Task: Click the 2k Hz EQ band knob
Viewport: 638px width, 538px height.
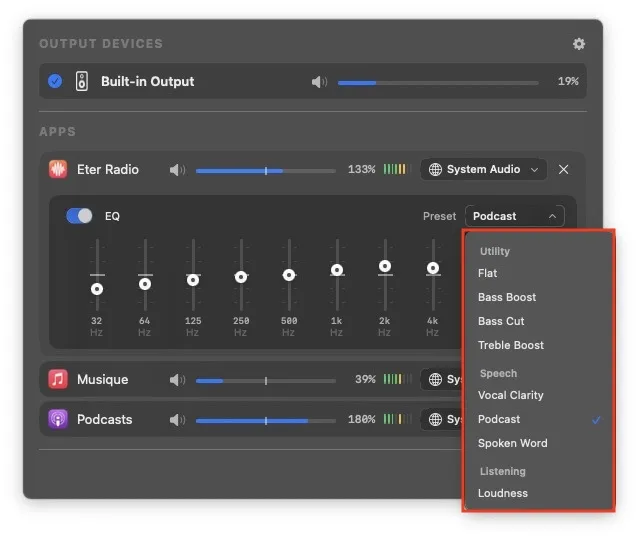Action: (x=385, y=266)
